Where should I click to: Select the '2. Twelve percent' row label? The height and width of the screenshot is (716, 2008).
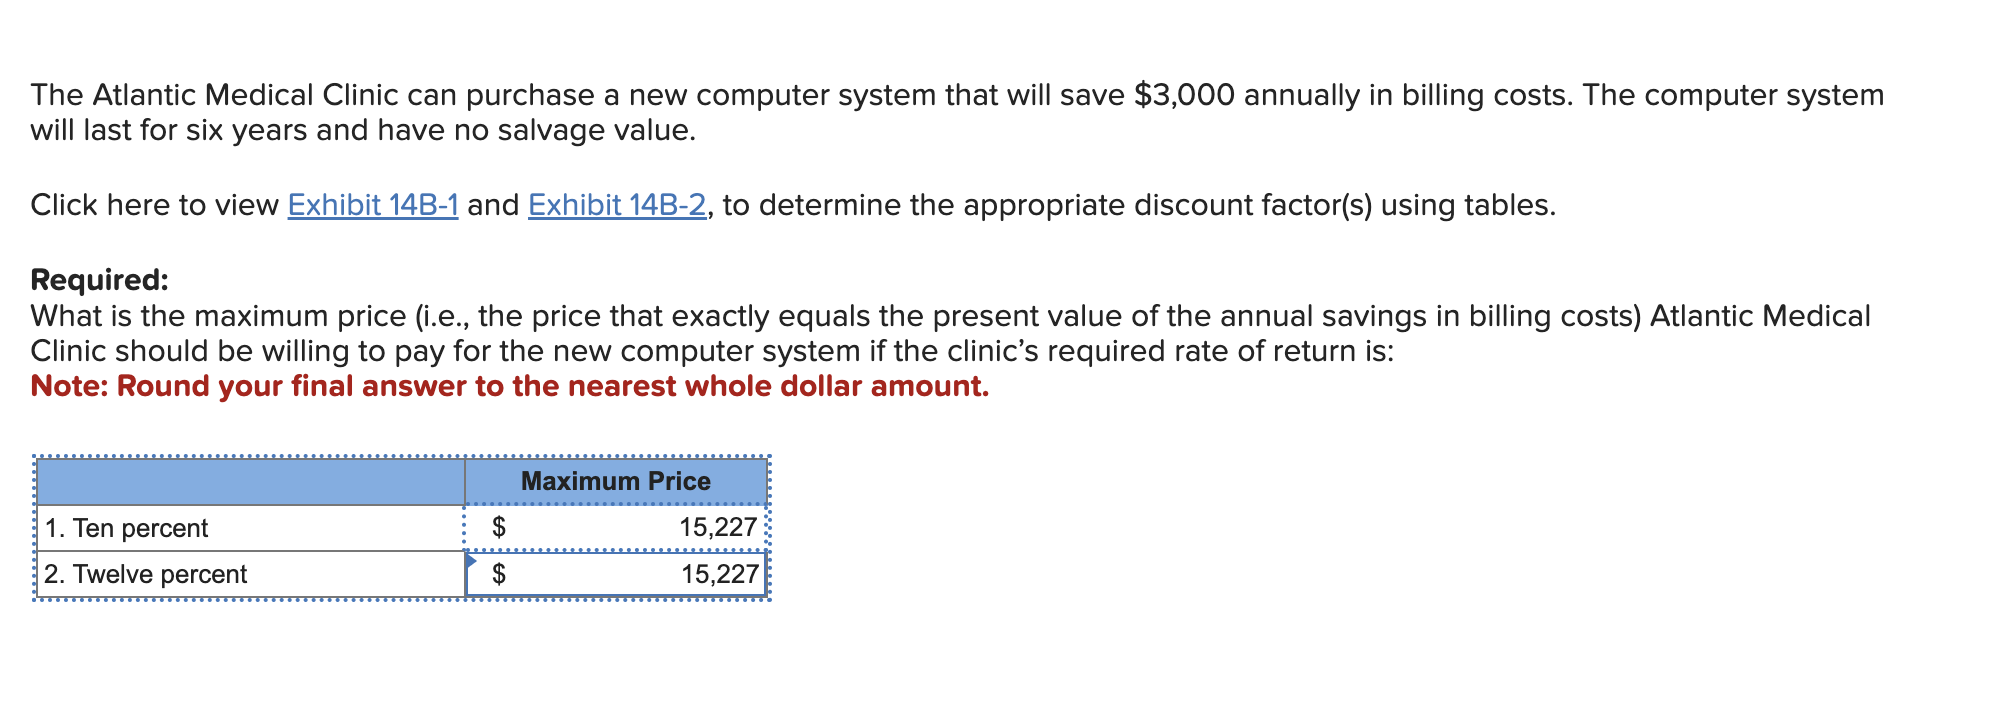tap(144, 574)
